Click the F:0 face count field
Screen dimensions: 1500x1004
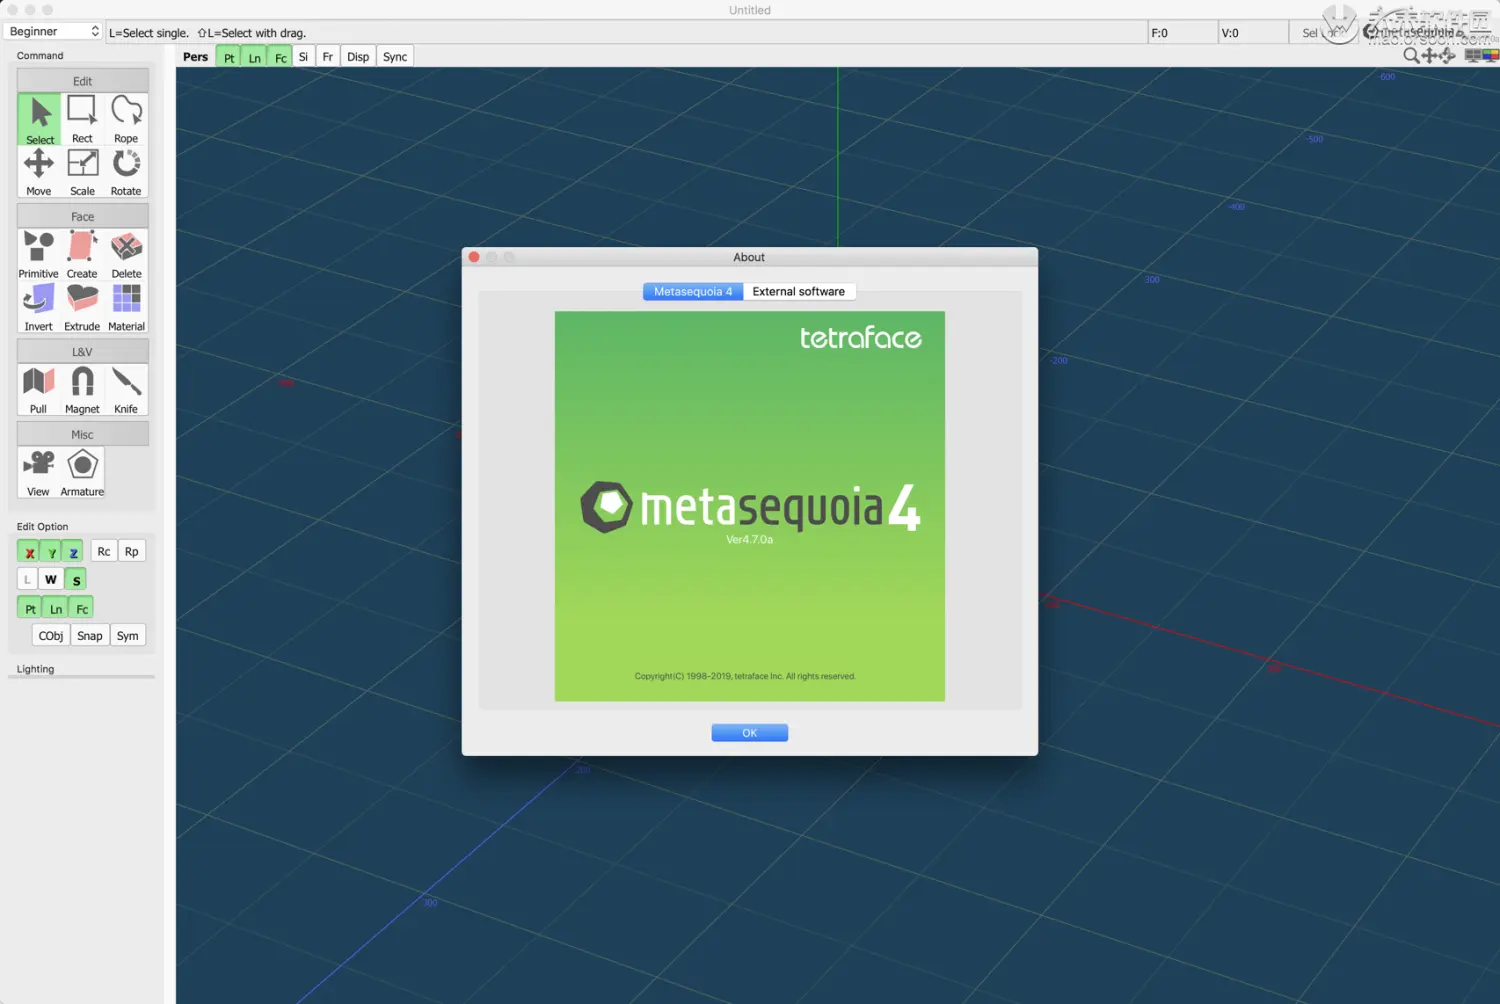pos(1182,33)
